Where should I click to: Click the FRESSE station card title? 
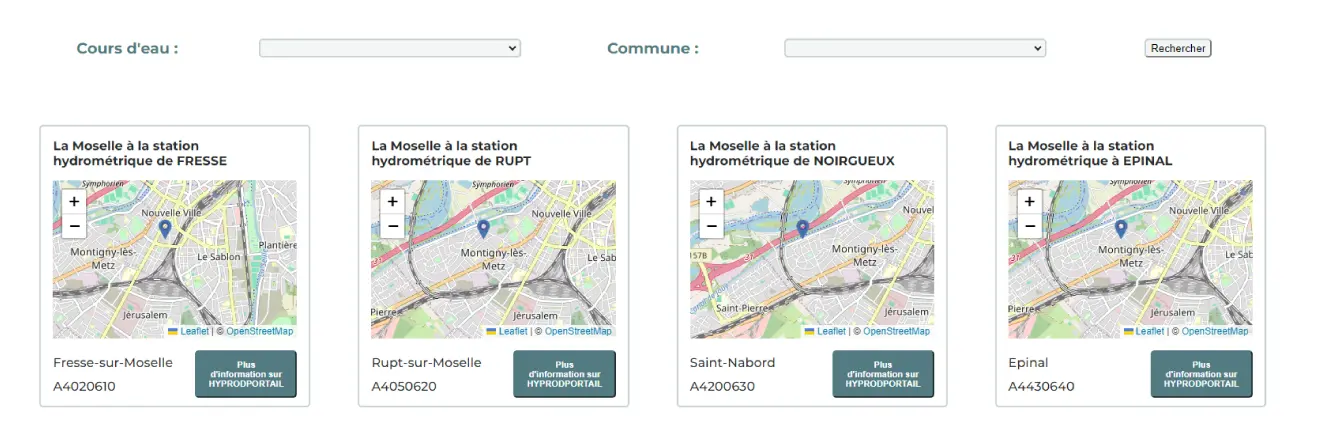[x=140, y=153]
